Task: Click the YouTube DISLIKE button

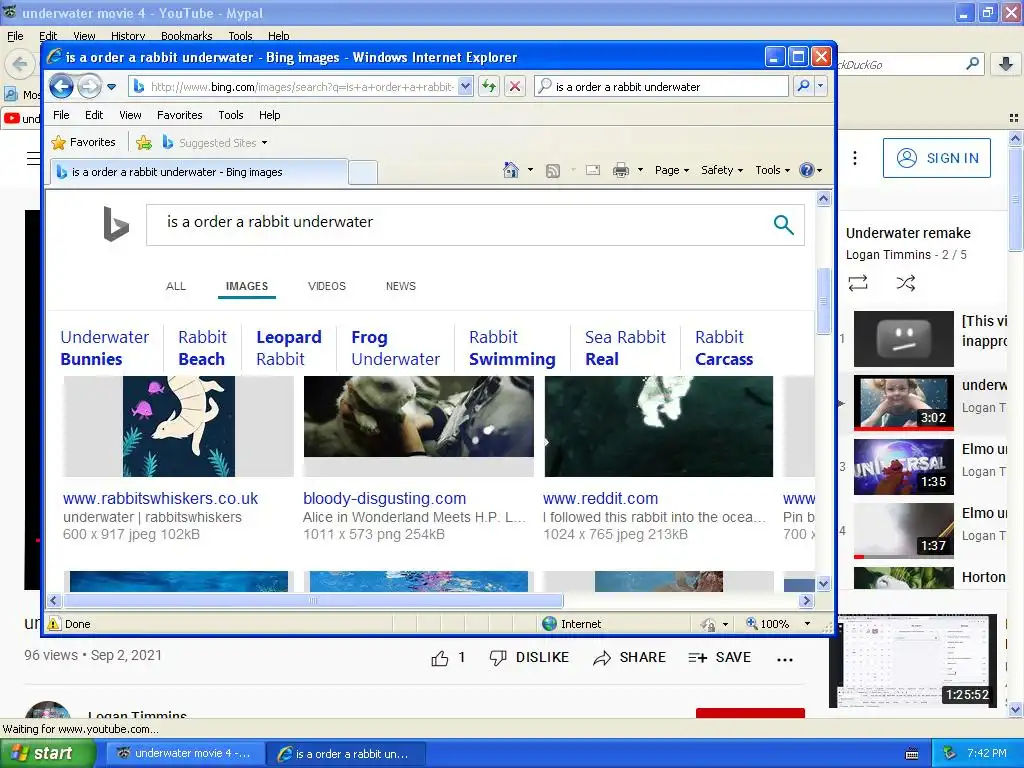Action: (529, 658)
